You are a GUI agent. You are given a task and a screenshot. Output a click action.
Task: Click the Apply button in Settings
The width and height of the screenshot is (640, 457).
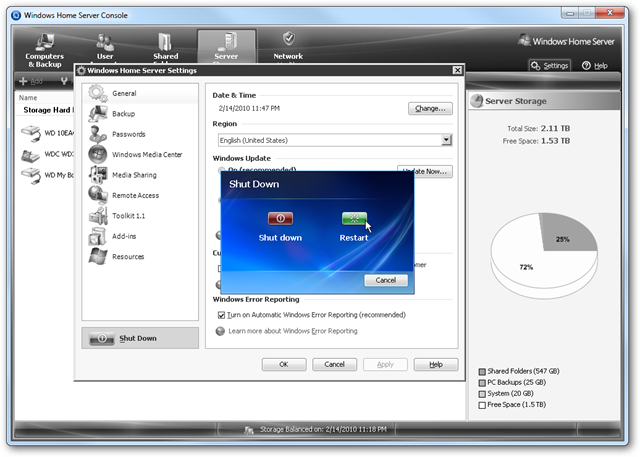(x=385, y=364)
